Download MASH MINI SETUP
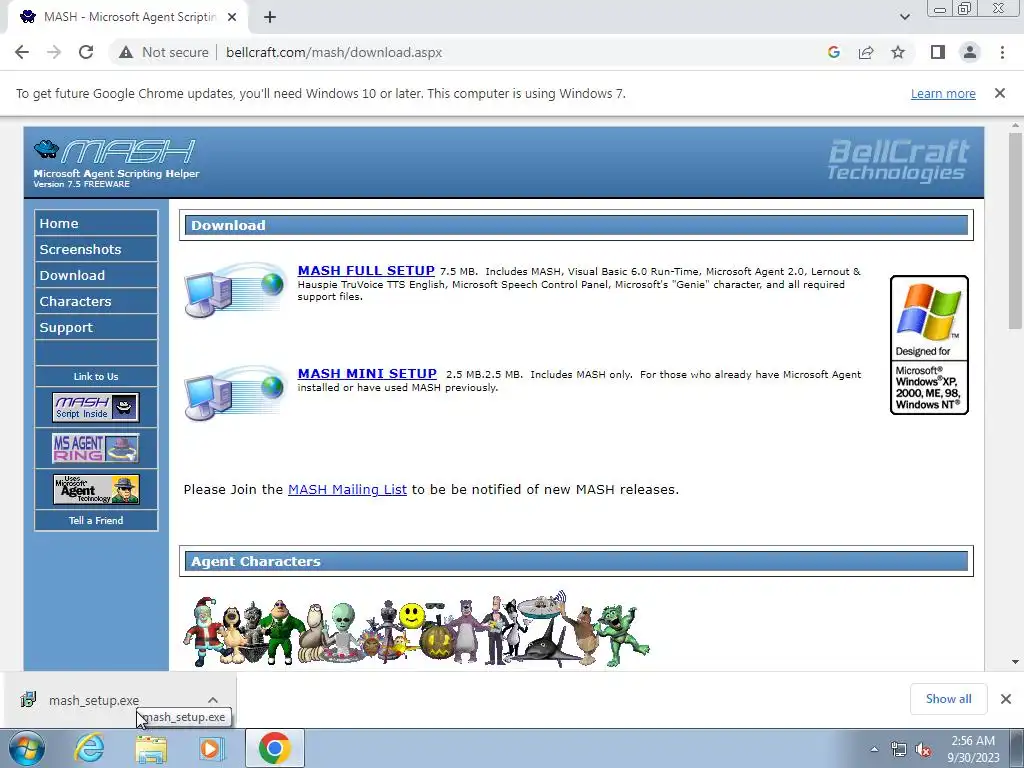Screen dimensions: 1024x768 [x=367, y=374]
